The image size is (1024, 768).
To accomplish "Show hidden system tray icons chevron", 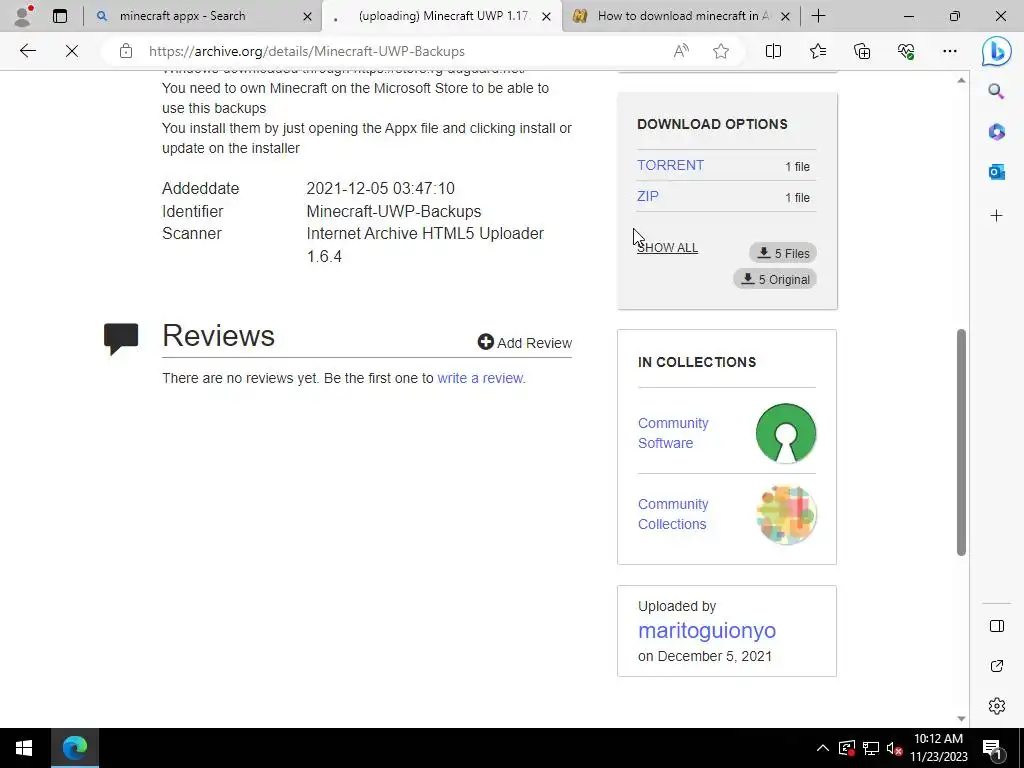I will 822,748.
